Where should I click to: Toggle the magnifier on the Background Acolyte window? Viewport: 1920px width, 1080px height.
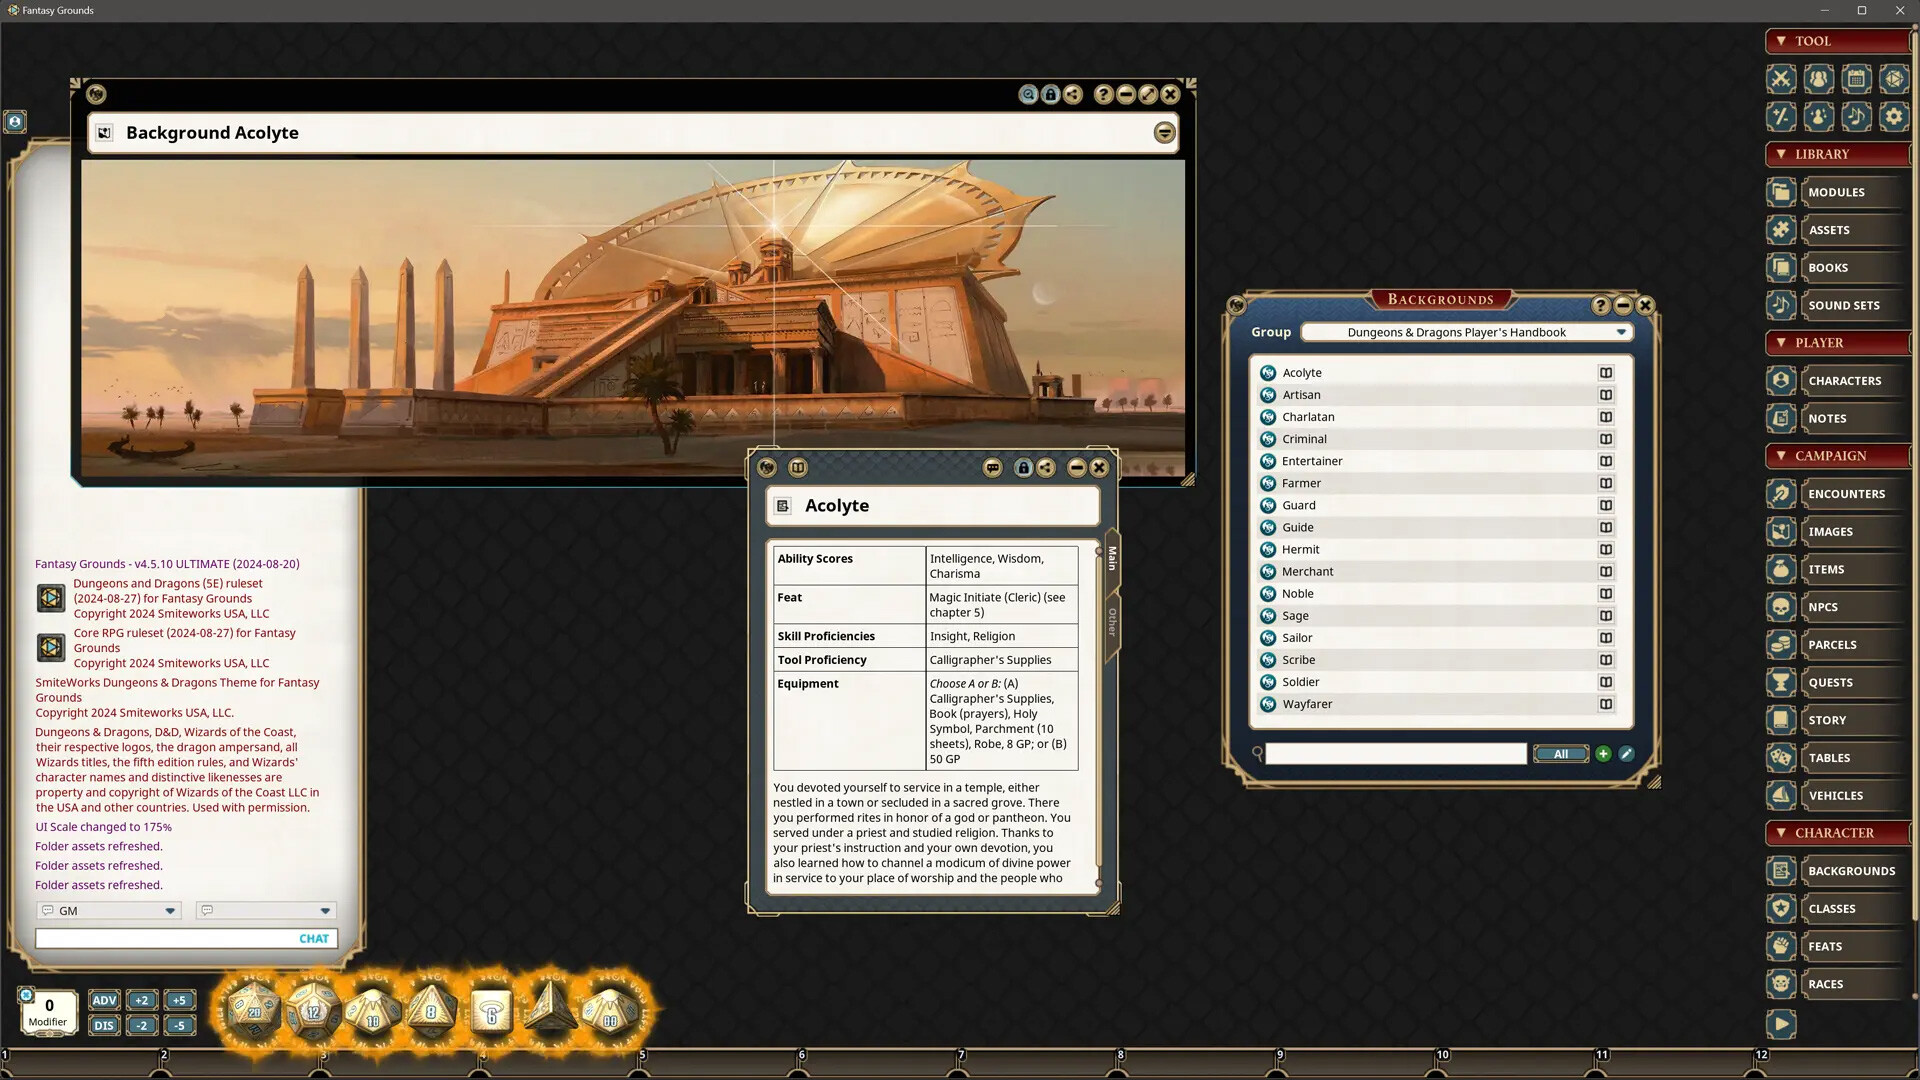(x=1028, y=94)
